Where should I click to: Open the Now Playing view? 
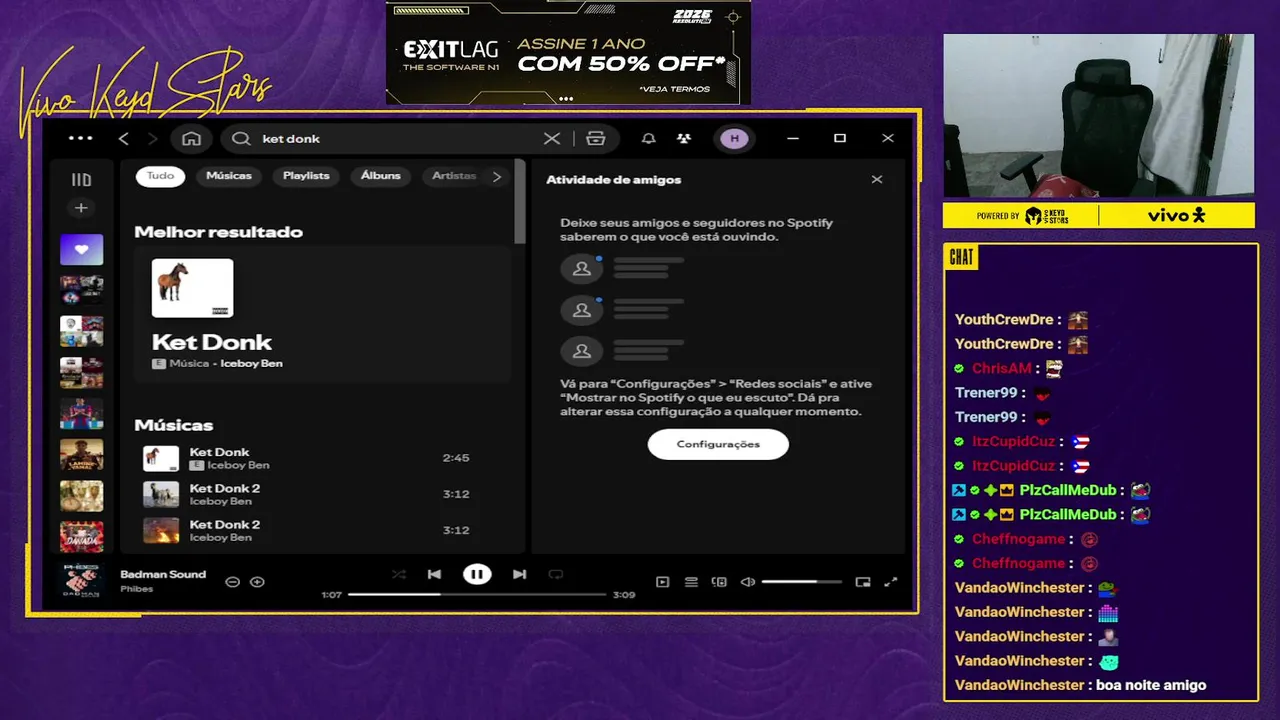coord(662,582)
